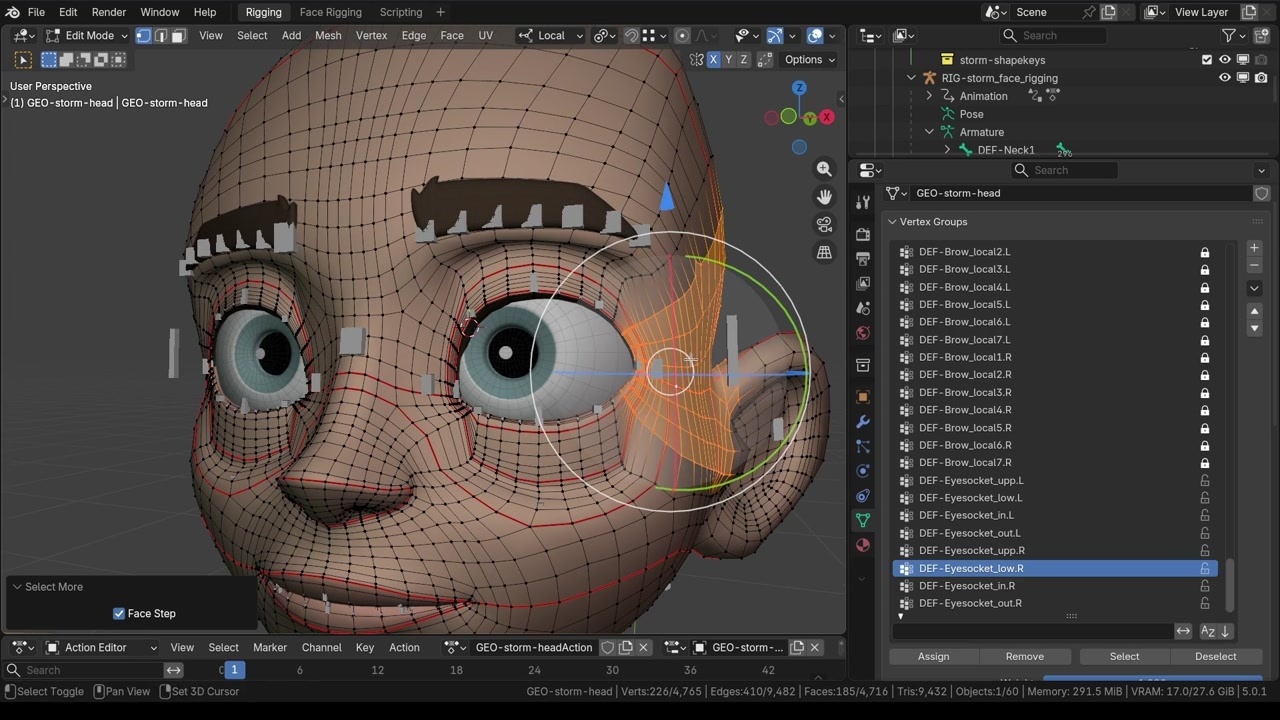Unlock the DEF-Brow_local2.L vertex group
The height and width of the screenshot is (720, 1280).
[1205, 252]
